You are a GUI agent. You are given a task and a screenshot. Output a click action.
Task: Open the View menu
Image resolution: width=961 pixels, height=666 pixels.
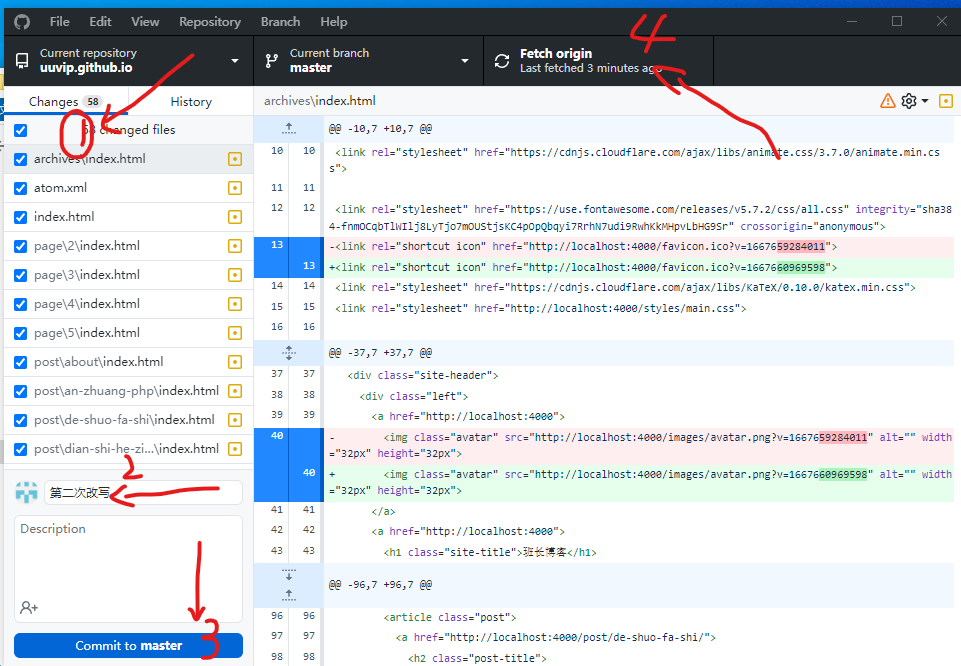[145, 22]
